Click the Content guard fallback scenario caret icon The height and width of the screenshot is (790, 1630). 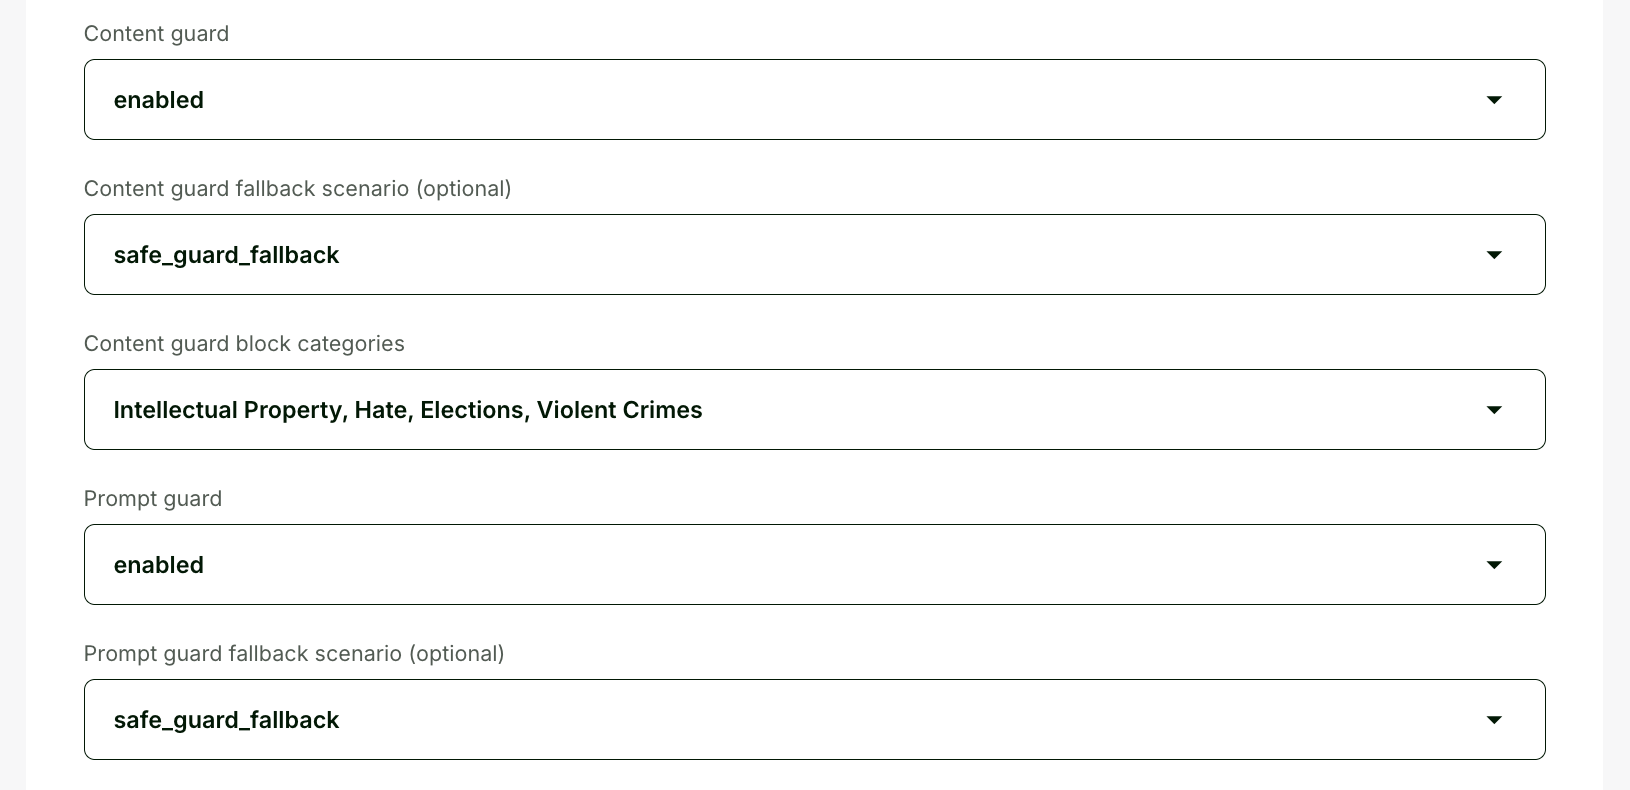pyautogui.click(x=1494, y=255)
